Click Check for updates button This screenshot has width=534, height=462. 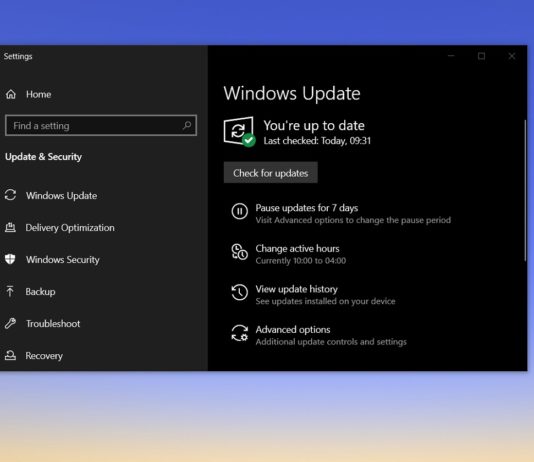pos(271,173)
